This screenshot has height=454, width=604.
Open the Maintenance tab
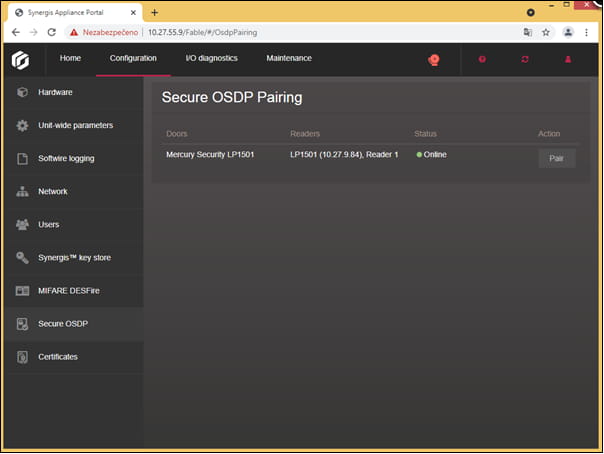click(x=289, y=58)
